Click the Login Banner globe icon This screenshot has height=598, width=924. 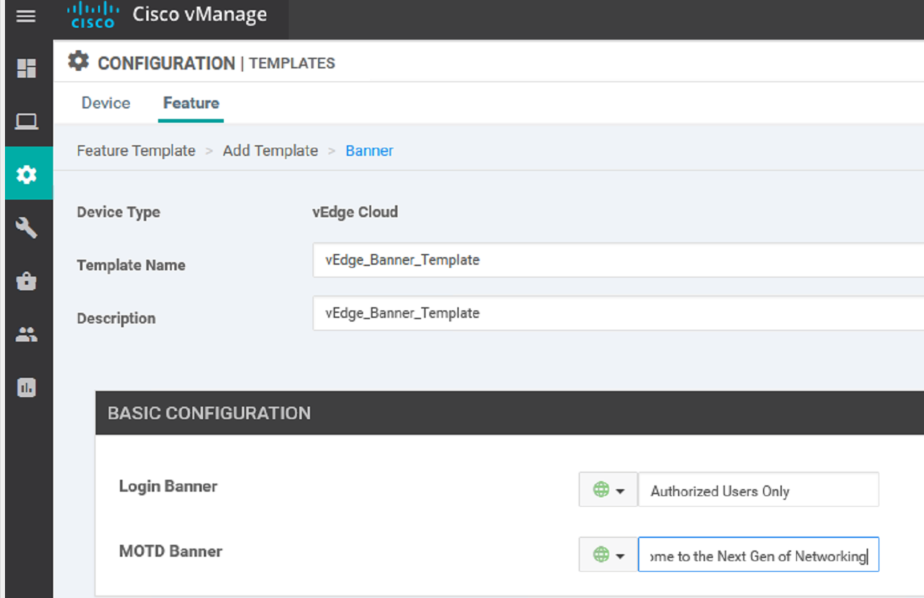pyautogui.click(x=601, y=490)
